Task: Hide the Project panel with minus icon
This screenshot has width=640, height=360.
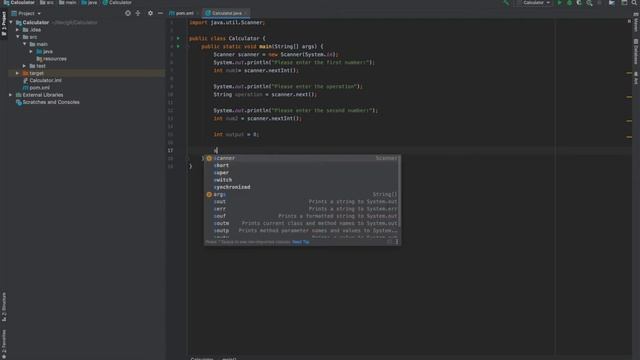Action: [x=160, y=13]
